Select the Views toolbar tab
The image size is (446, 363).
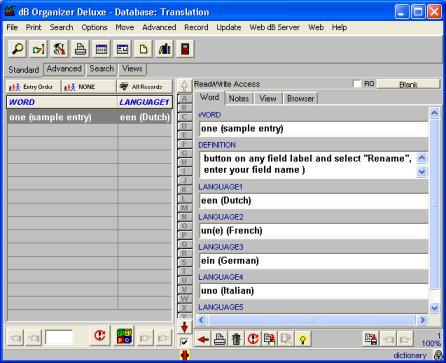pos(132,69)
